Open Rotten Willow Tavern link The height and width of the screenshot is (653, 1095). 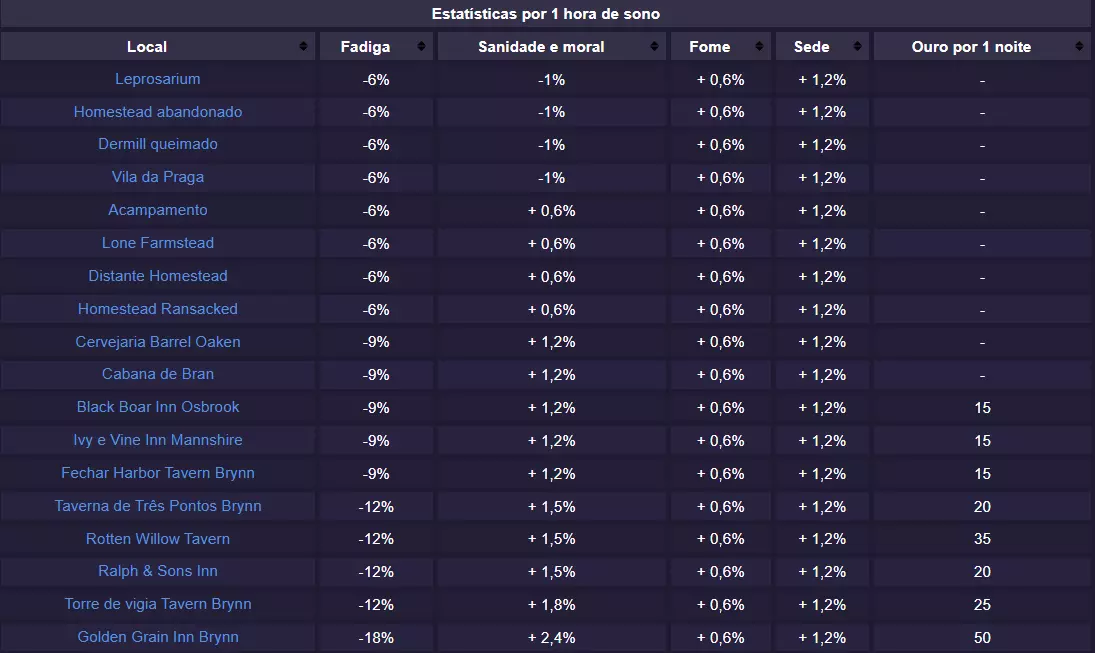coord(158,539)
